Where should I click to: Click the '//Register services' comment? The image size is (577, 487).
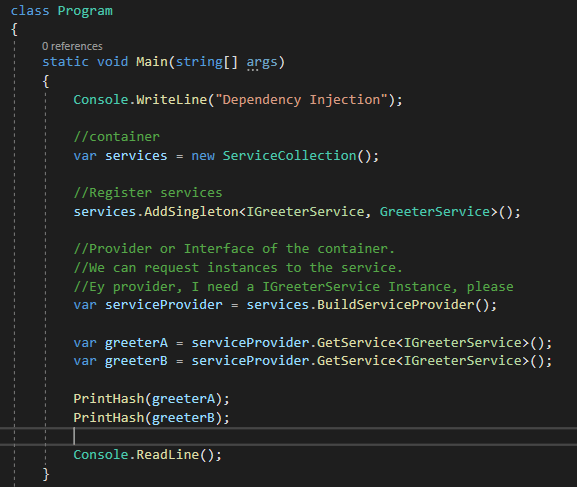[x=148, y=193]
